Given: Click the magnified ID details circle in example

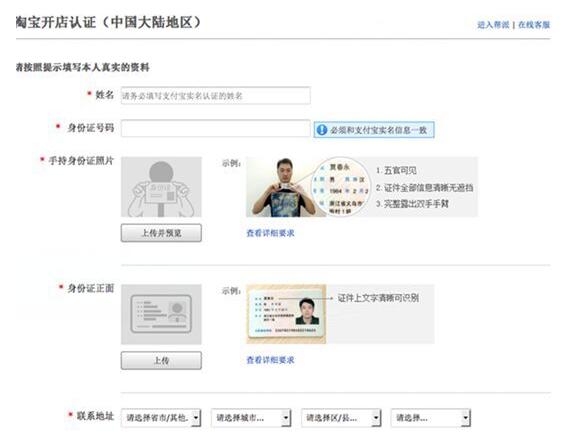Looking at the screenshot, I should (x=341, y=187).
